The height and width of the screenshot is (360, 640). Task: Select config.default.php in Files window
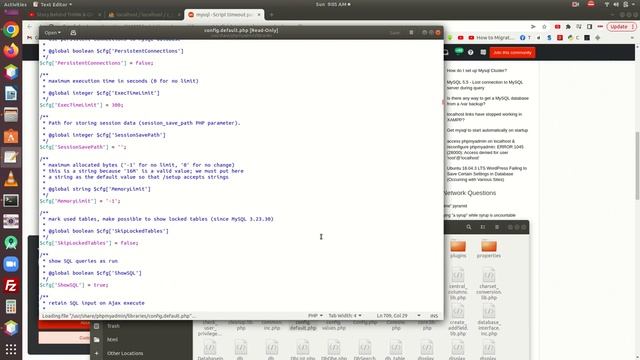(303, 325)
